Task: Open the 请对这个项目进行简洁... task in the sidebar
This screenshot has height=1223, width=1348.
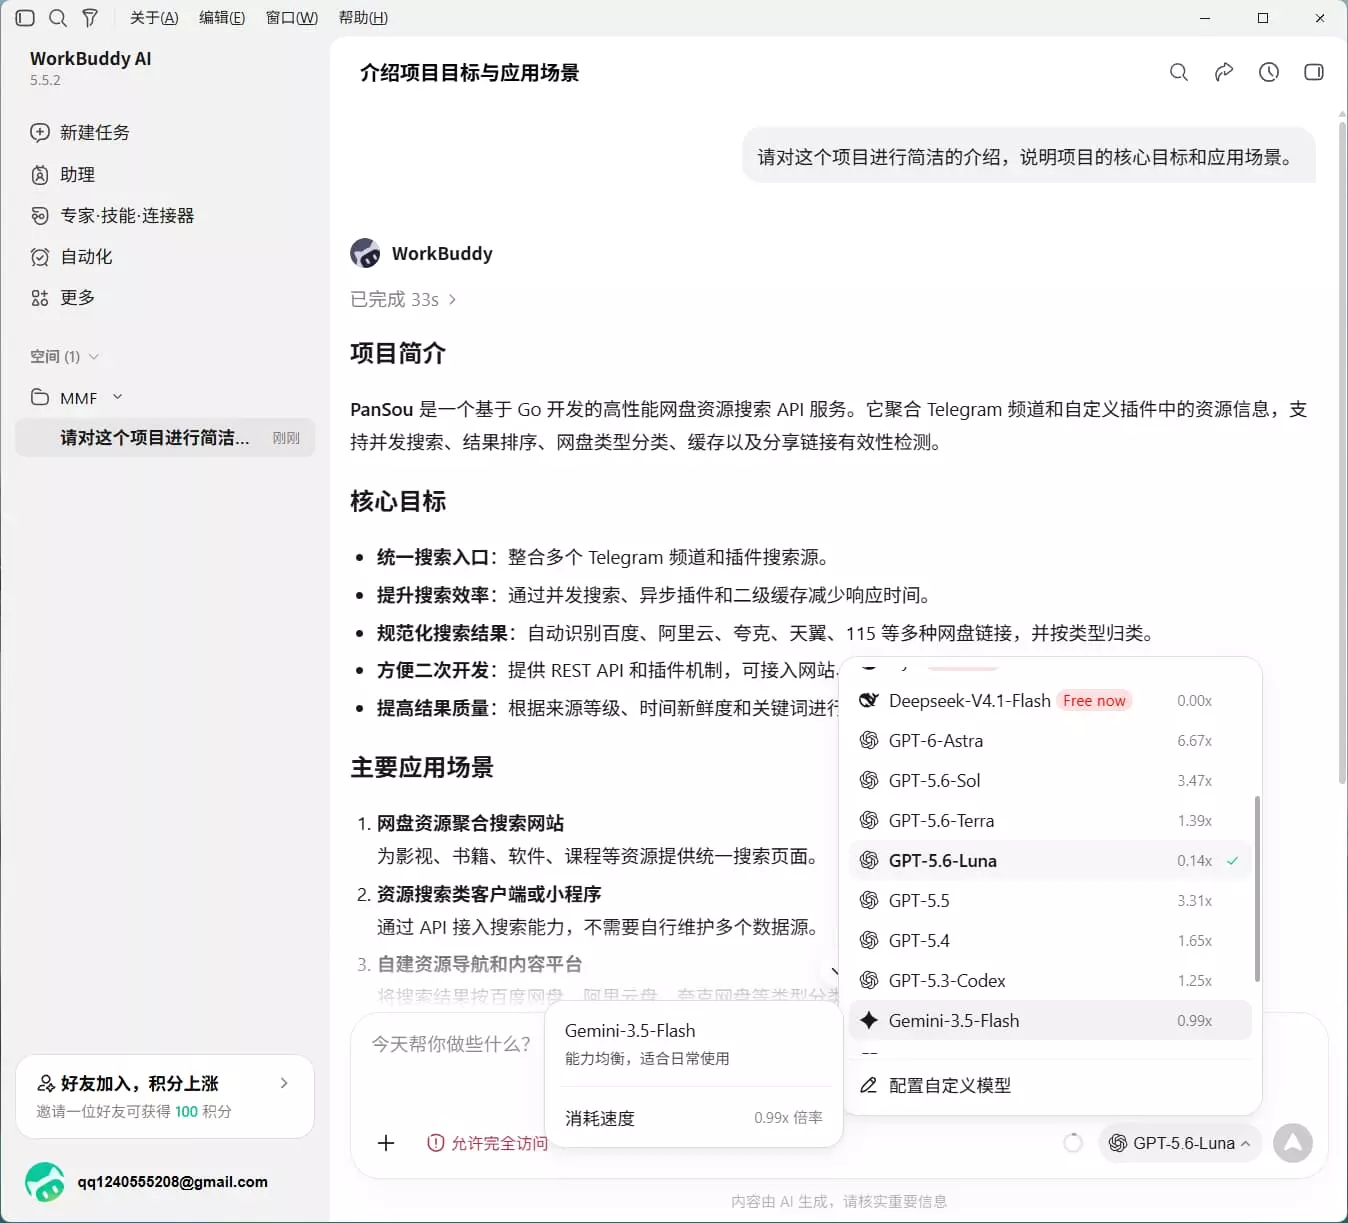Action: pos(165,438)
